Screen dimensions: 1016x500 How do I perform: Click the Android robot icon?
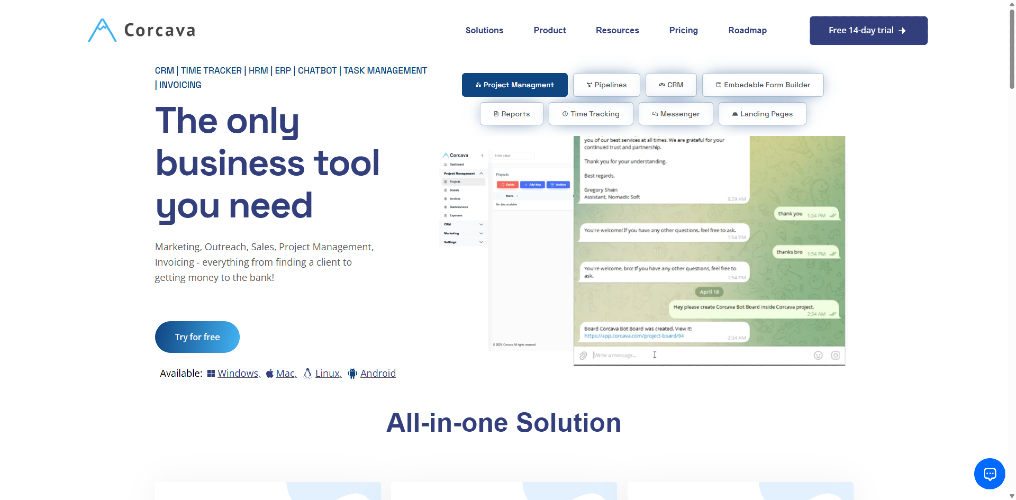(x=352, y=374)
